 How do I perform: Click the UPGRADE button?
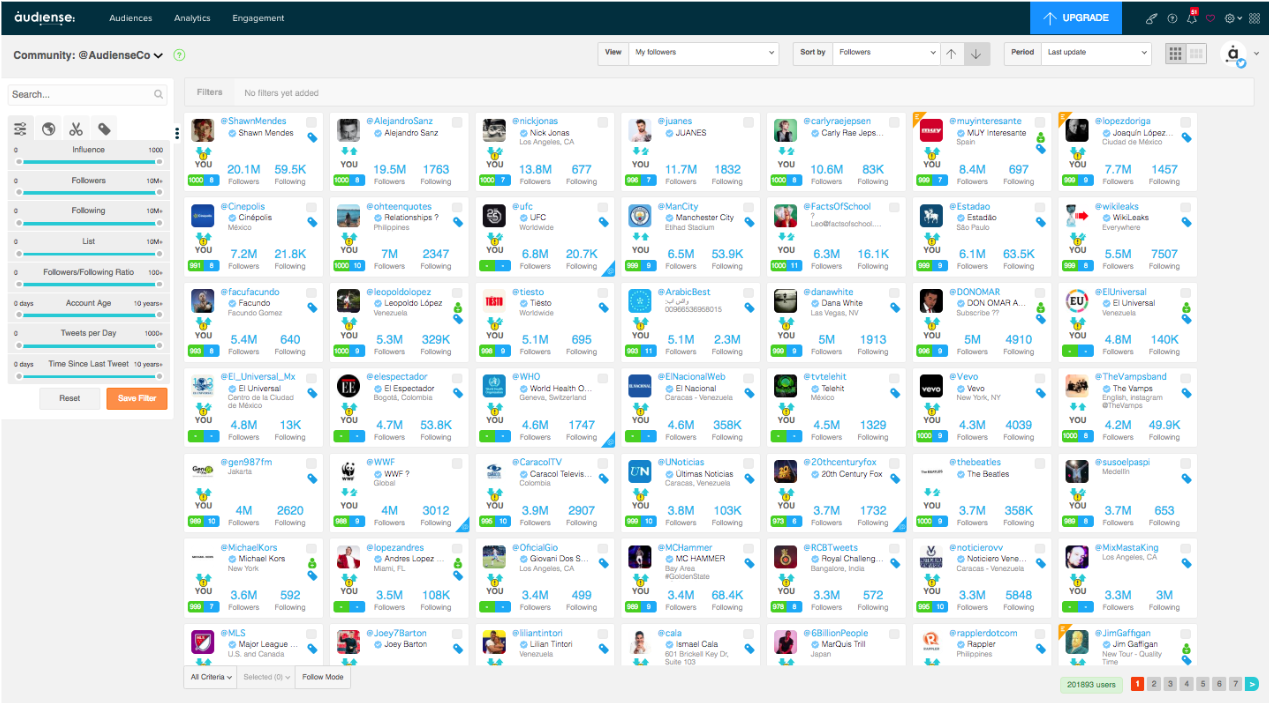tap(1077, 18)
